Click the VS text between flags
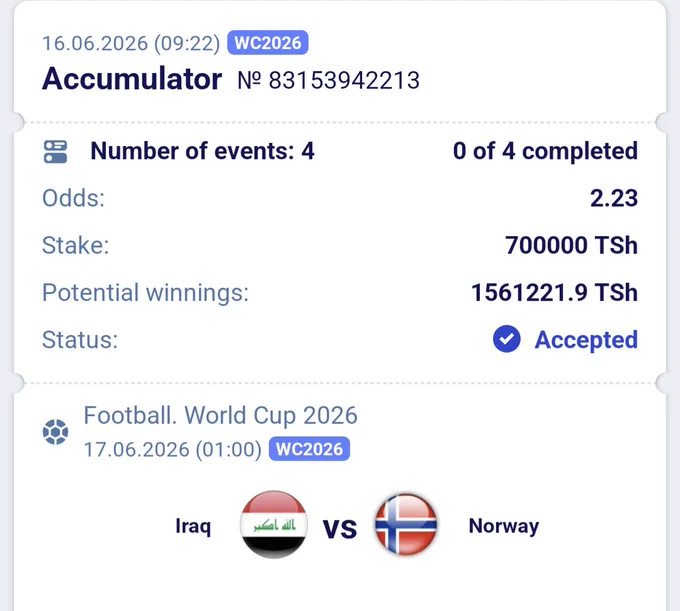 340,529
